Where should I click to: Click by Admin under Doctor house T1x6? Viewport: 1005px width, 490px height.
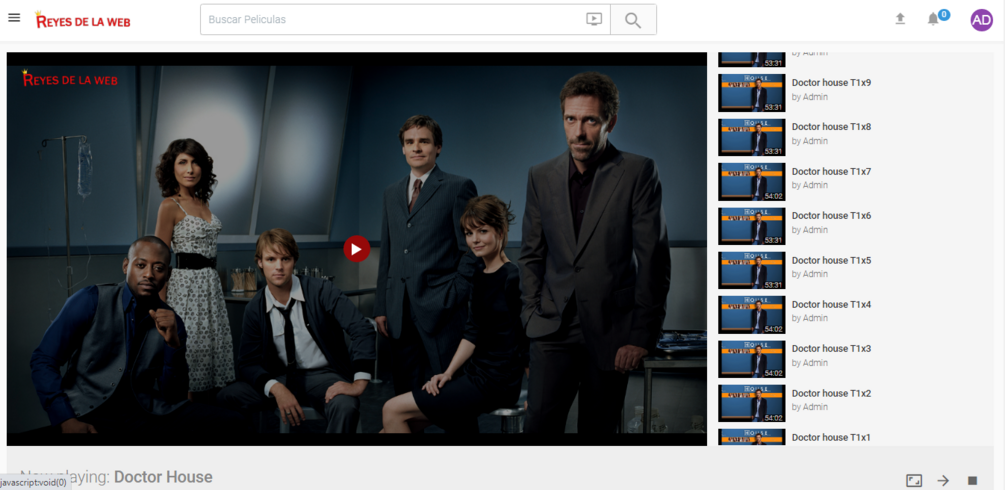click(x=810, y=230)
